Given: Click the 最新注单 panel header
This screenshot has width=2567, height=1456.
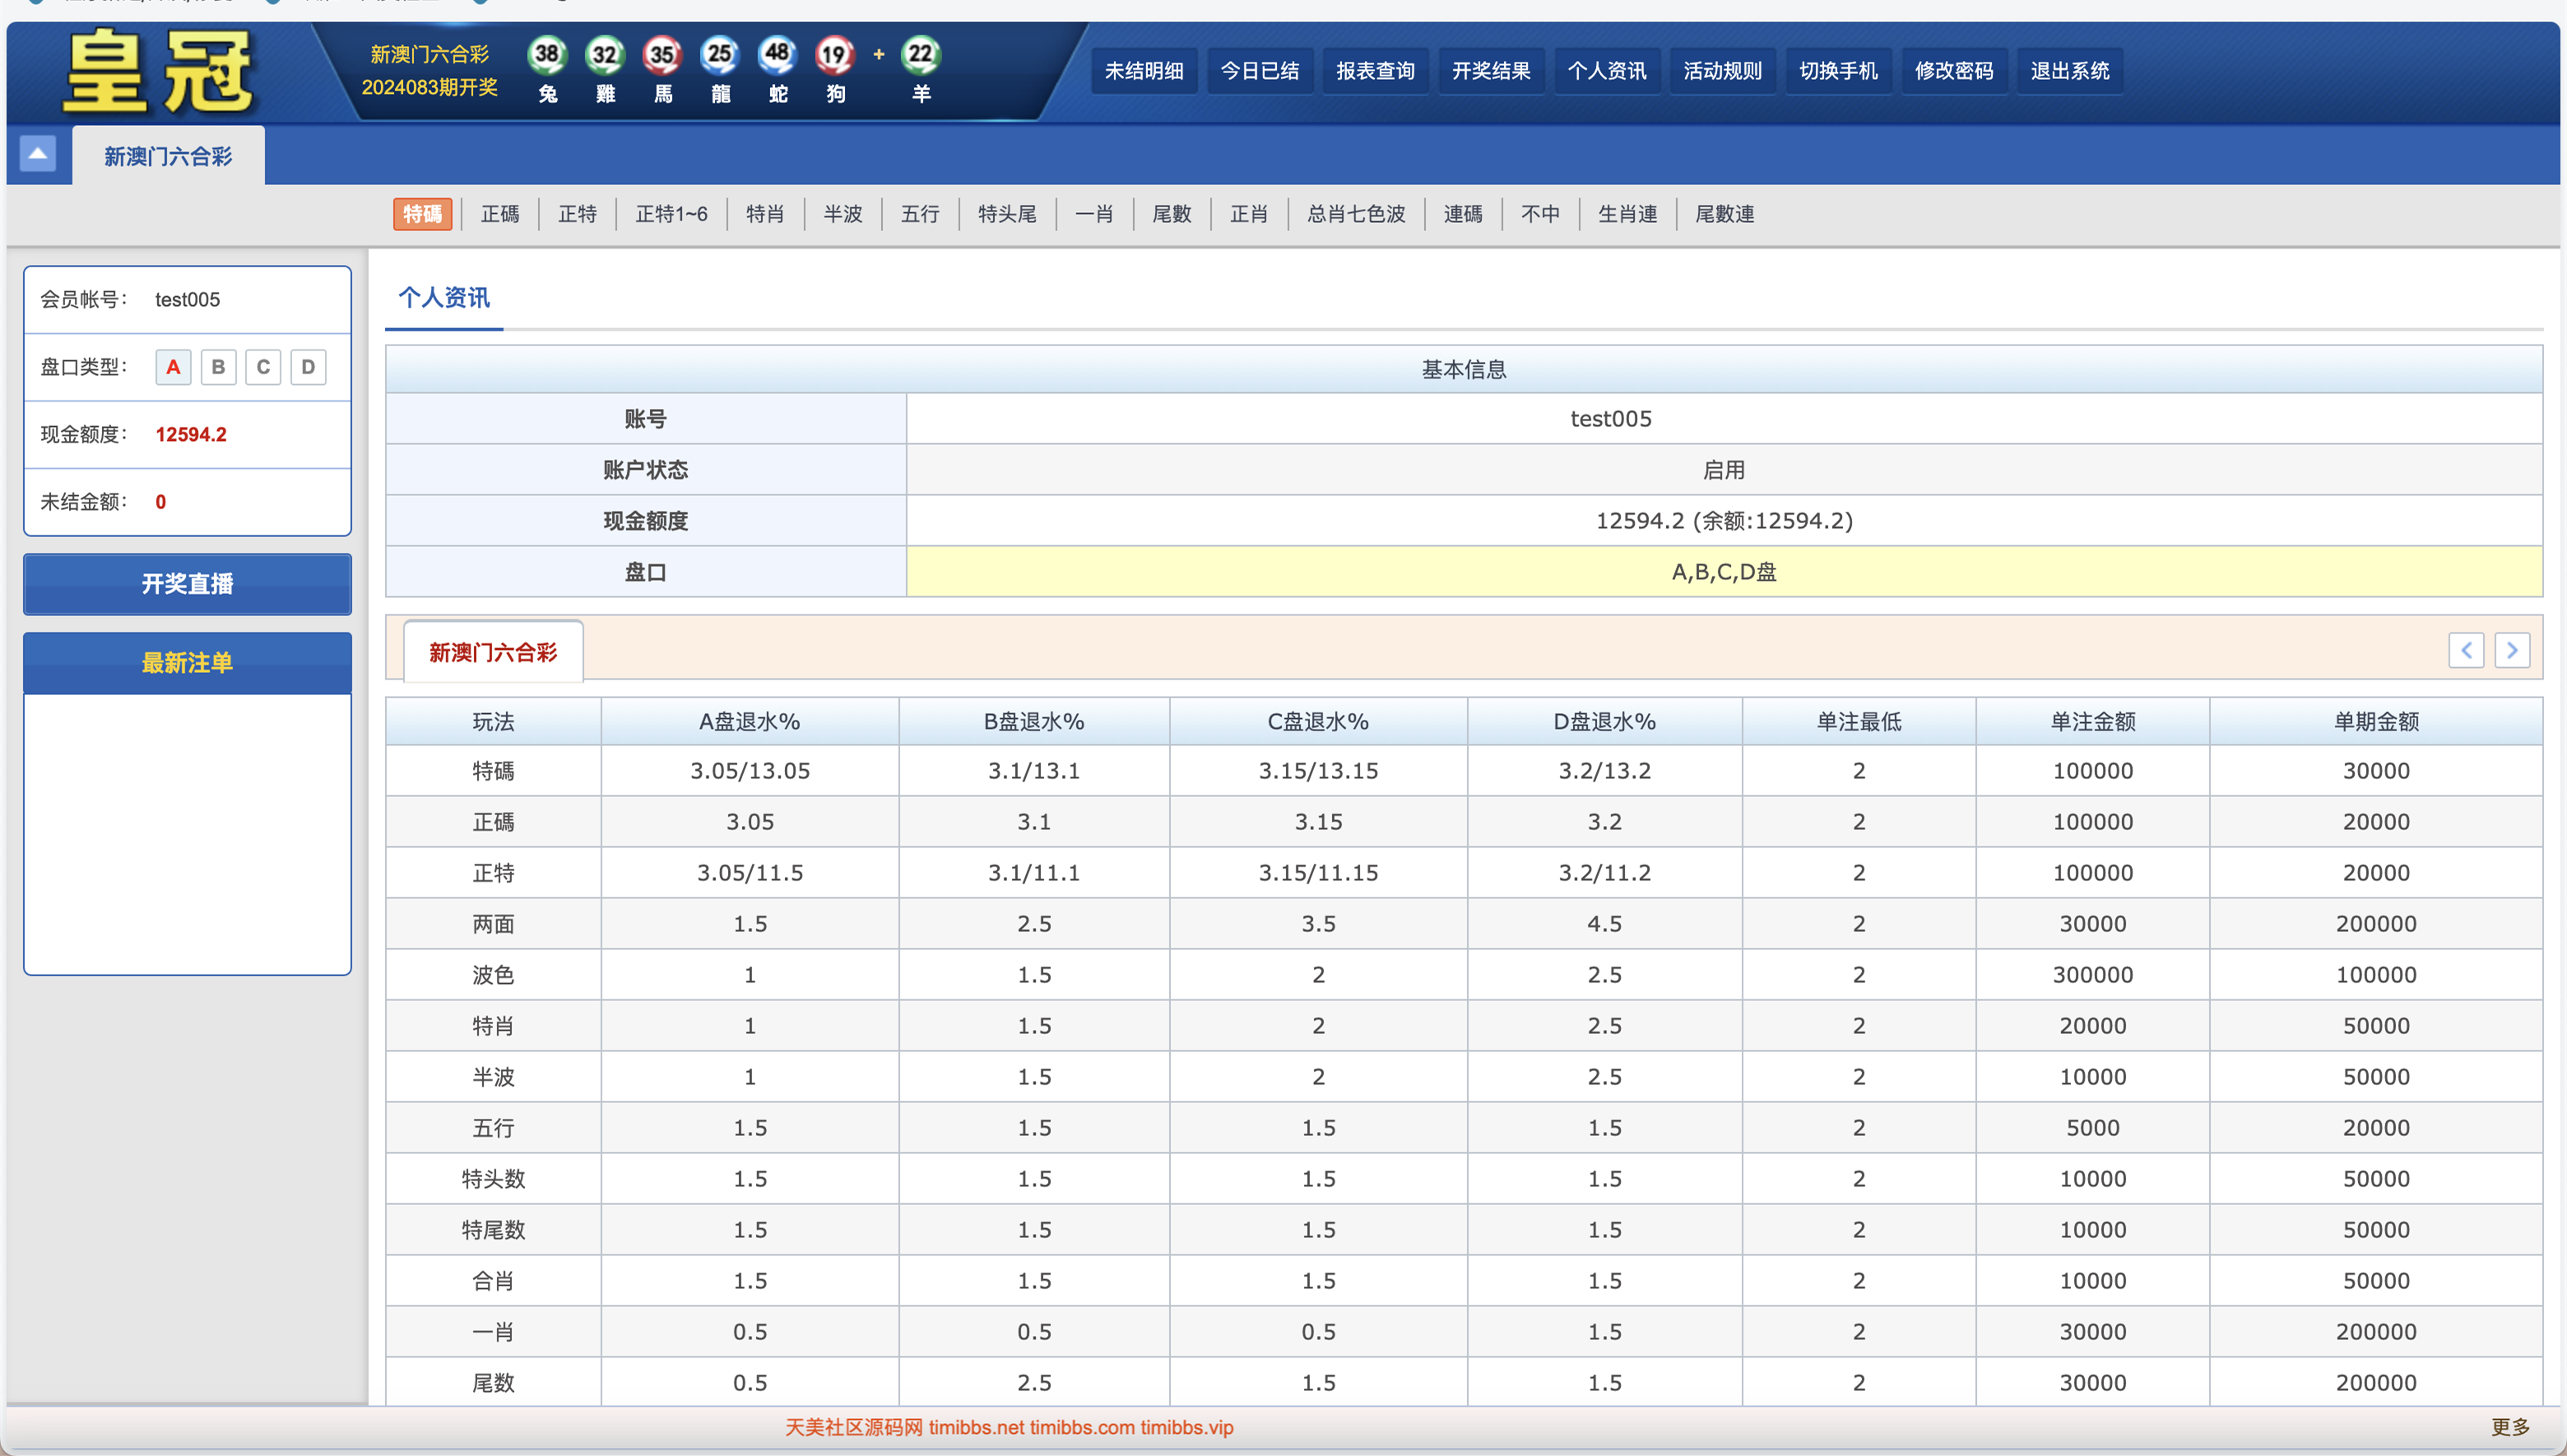Looking at the screenshot, I should tap(187, 663).
